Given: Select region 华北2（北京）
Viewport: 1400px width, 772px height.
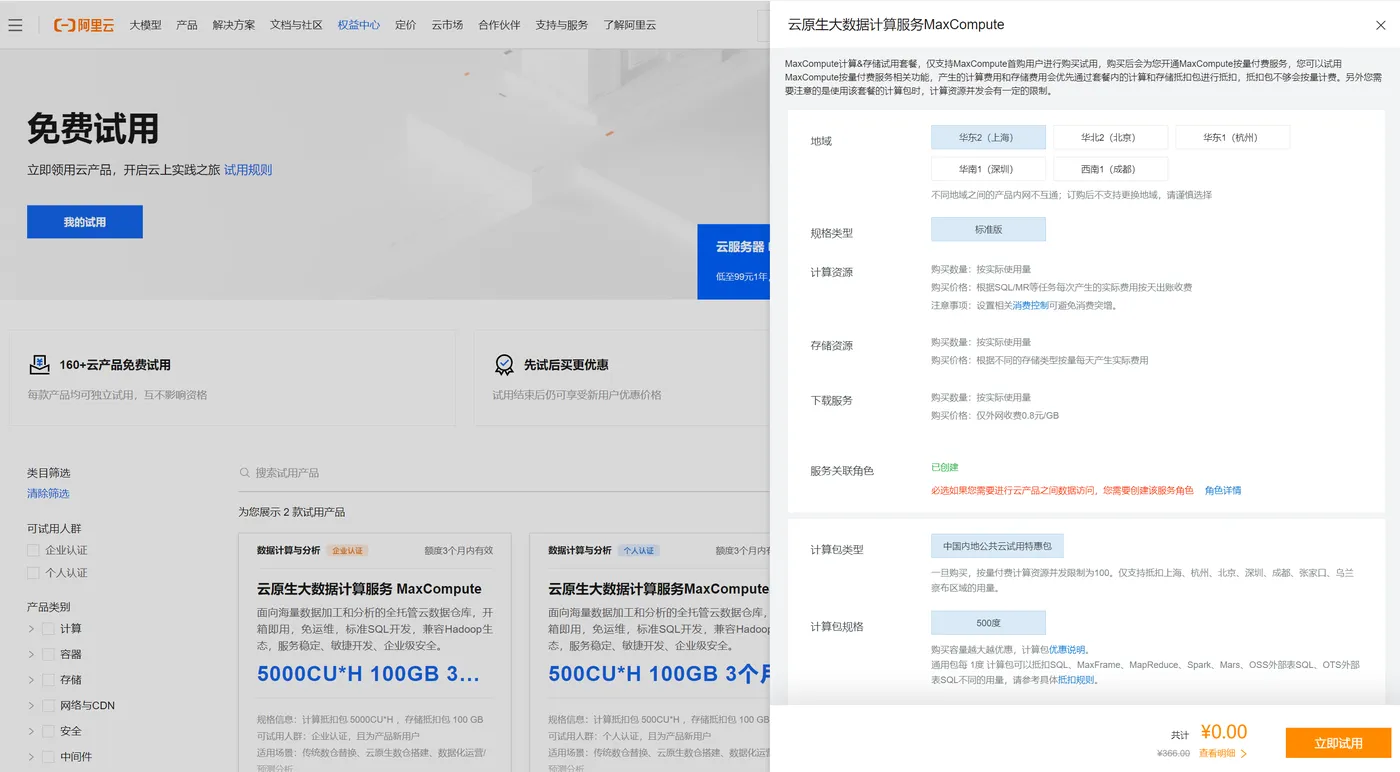Looking at the screenshot, I should [1110, 137].
